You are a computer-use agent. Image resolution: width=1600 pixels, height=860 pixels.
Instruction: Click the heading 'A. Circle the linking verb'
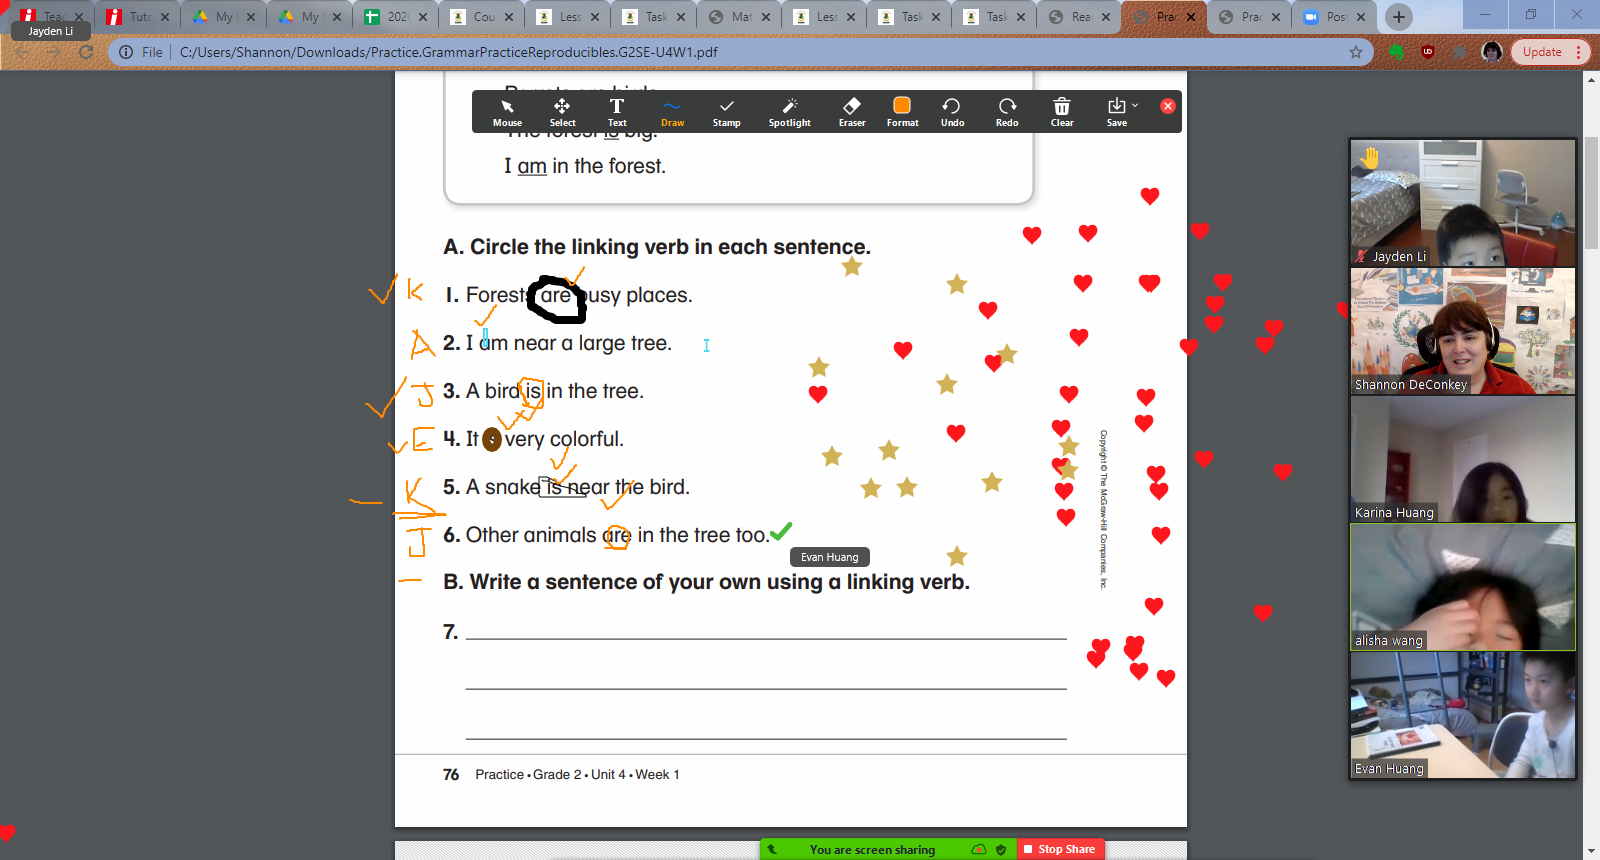click(x=657, y=247)
